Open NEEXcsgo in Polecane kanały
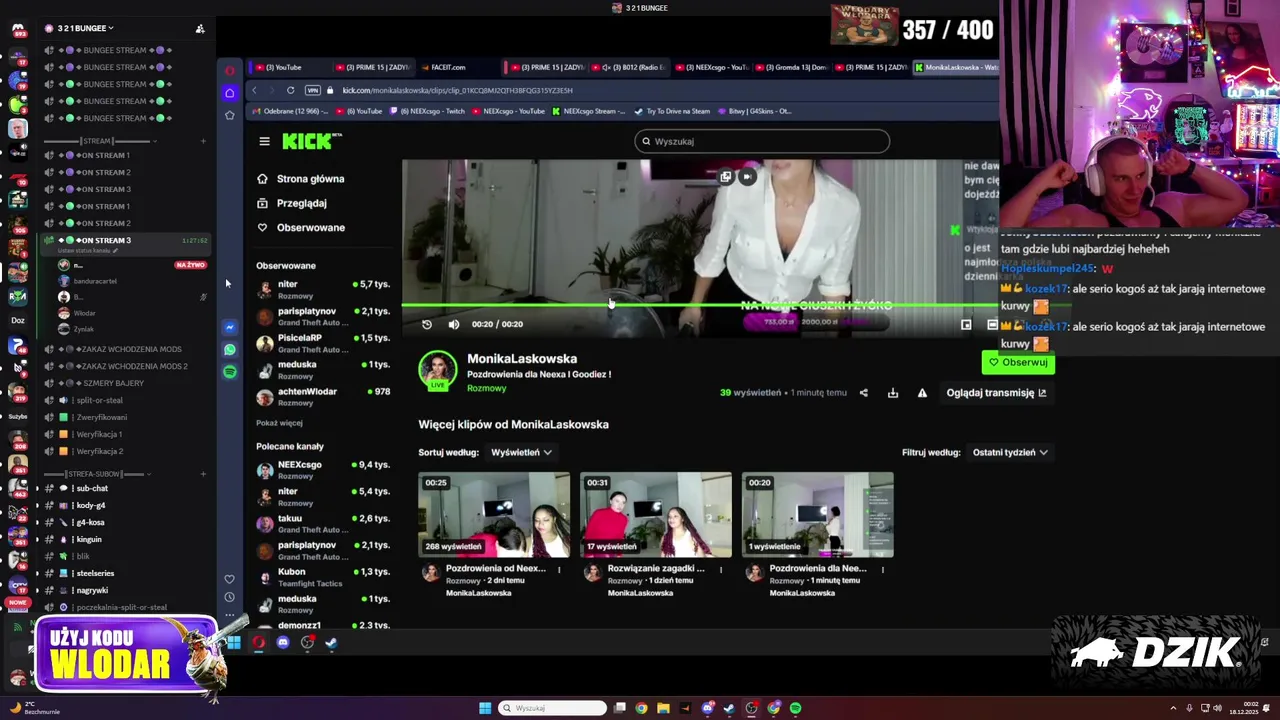Viewport: 1280px width, 720px height. click(x=323, y=471)
